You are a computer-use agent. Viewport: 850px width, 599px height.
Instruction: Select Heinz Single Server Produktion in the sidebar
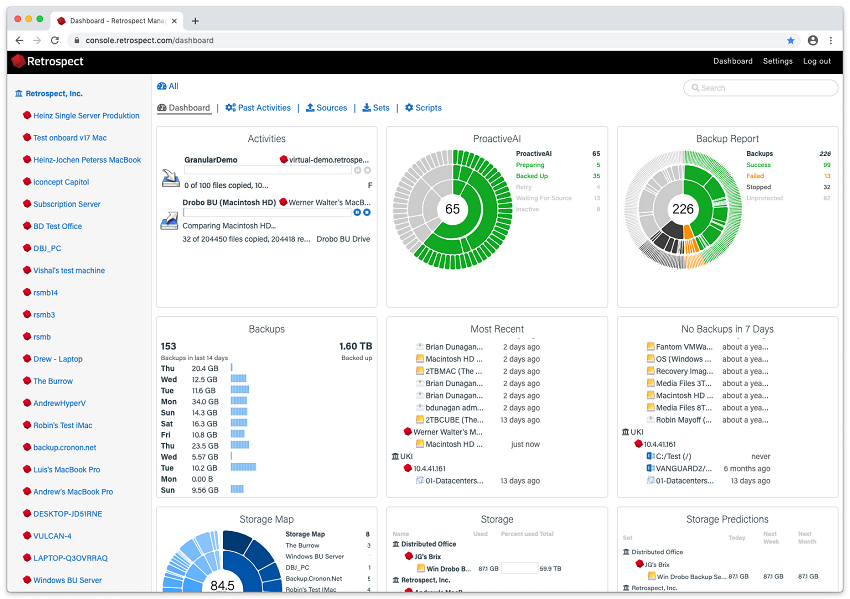click(x=86, y=116)
